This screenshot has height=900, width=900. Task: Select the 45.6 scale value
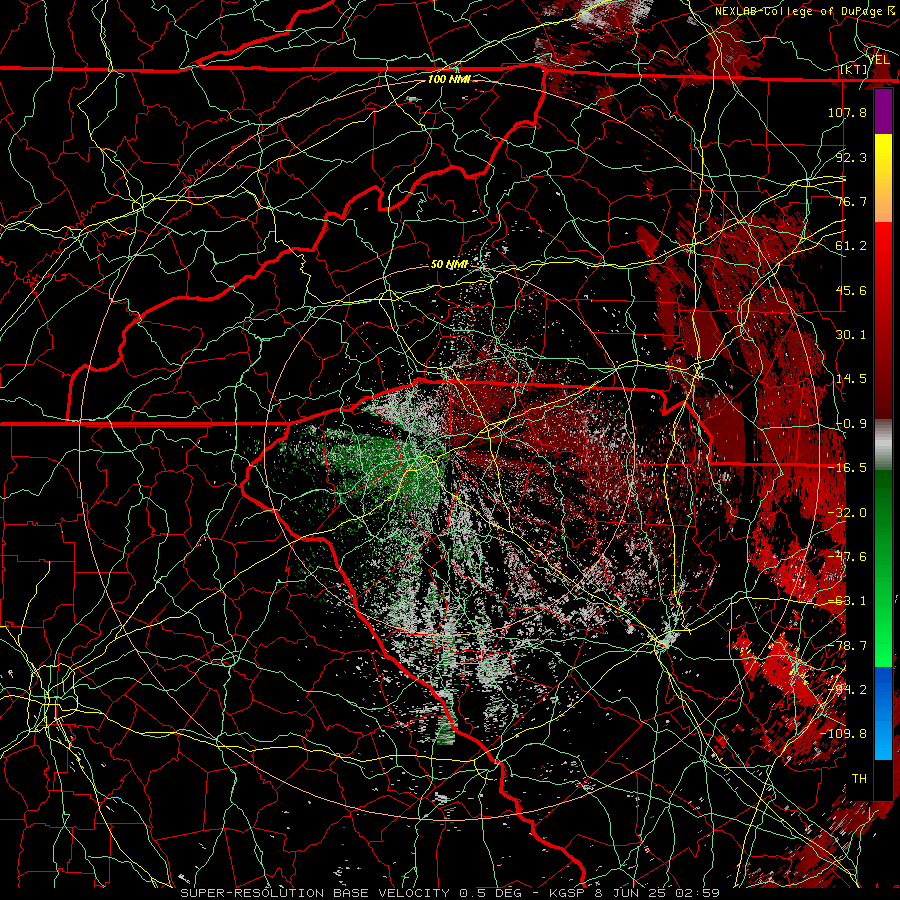click(x=851, y=290)
